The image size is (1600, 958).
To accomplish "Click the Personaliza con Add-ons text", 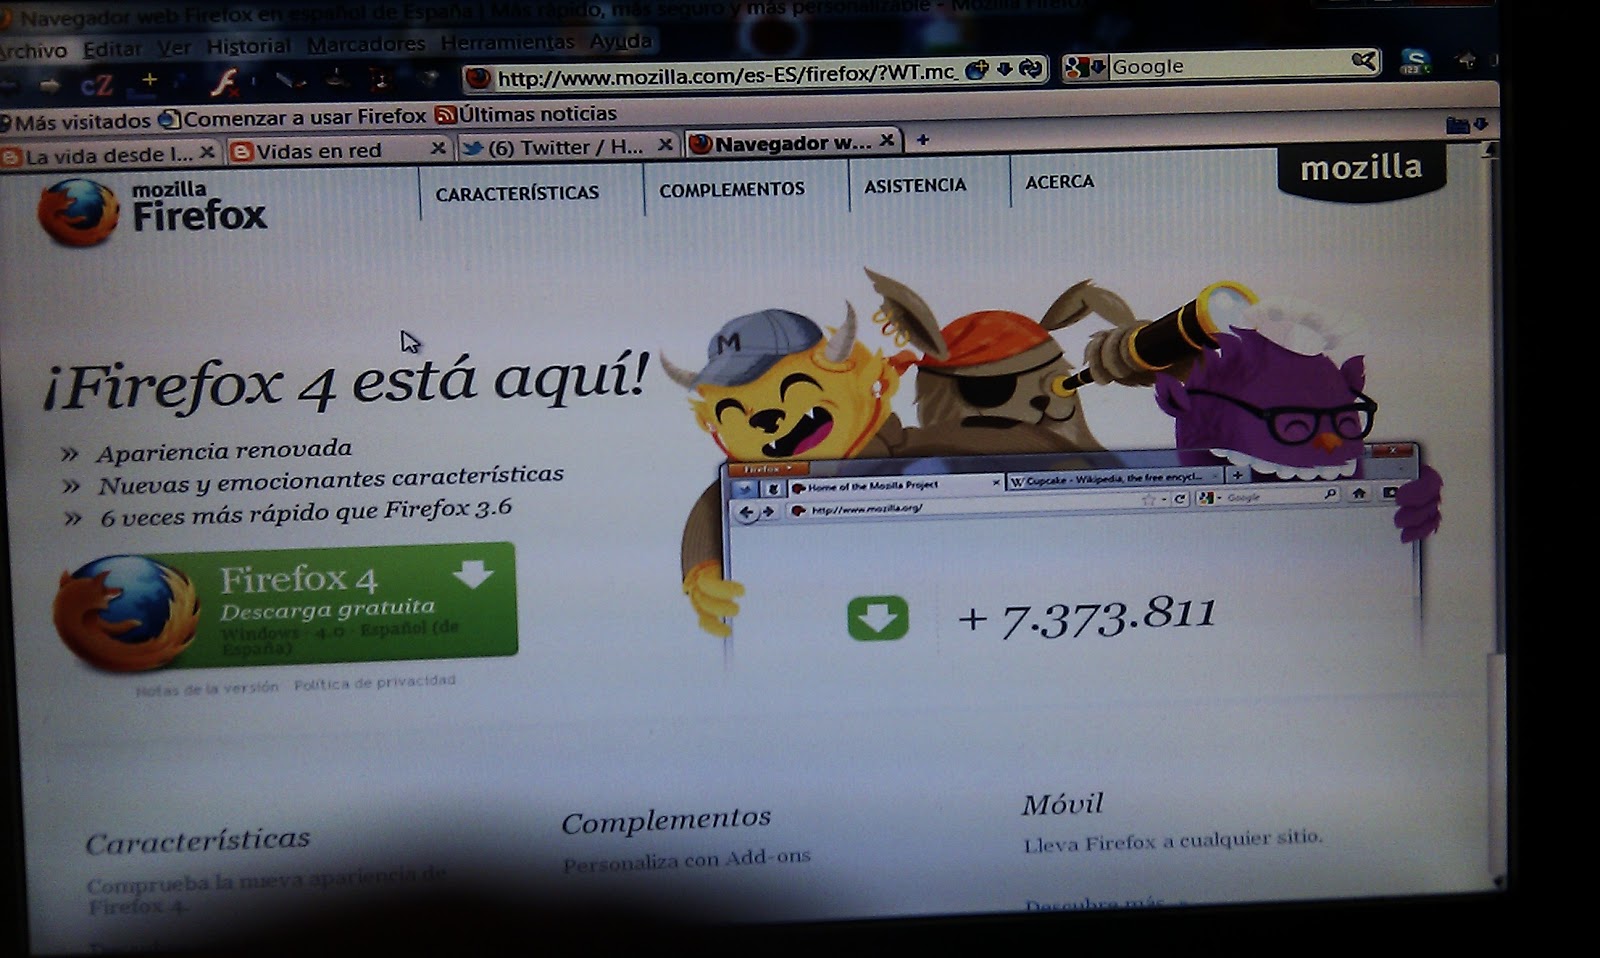I will point(687,860).
